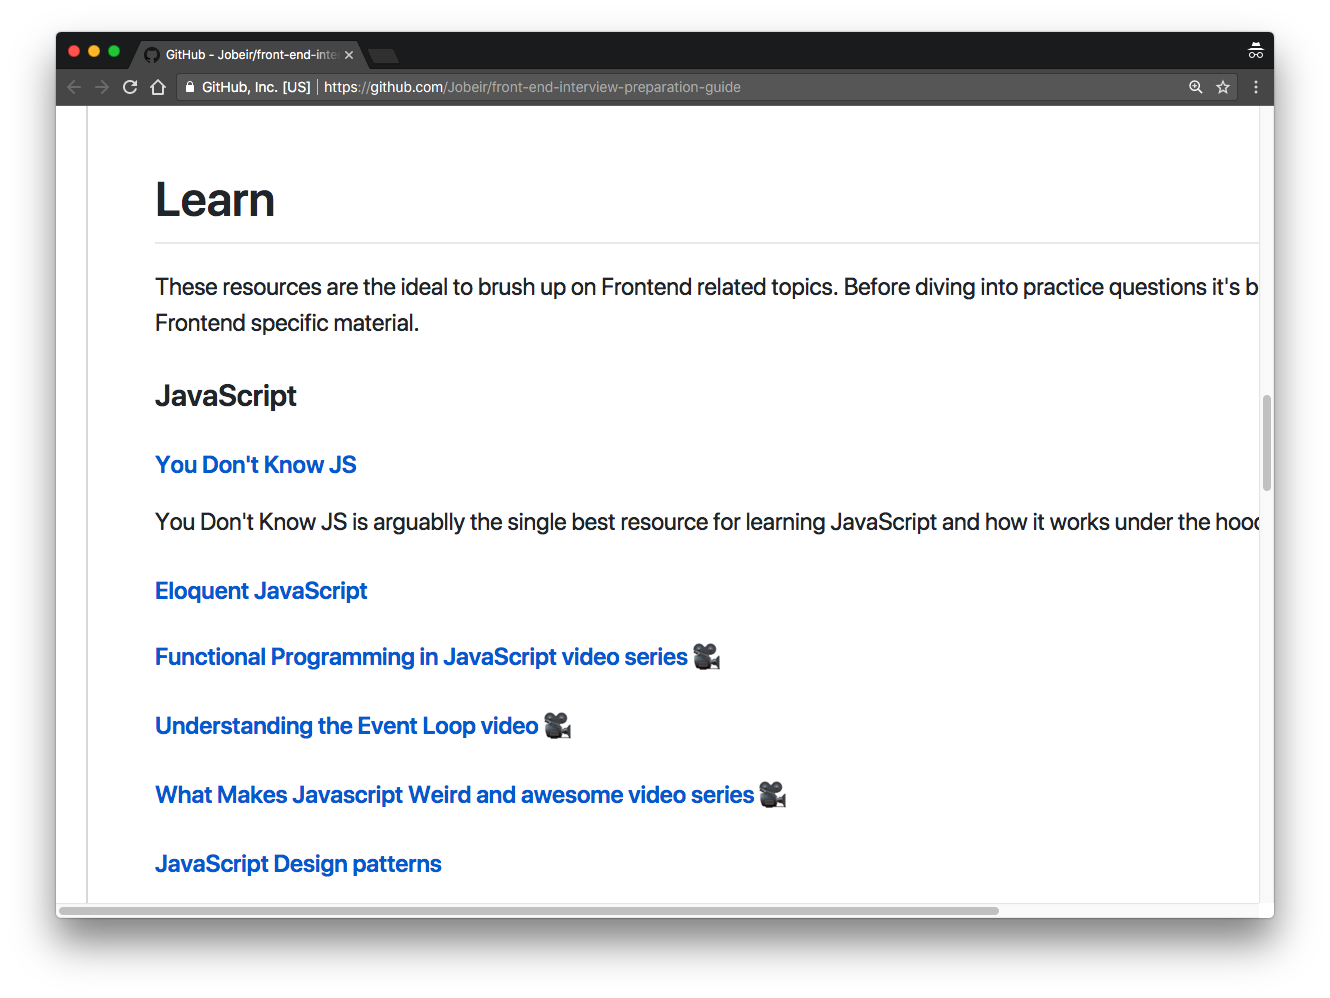
Task: Maximize the window with the green button
Action: pyautogui.click(x=114, y=51)
